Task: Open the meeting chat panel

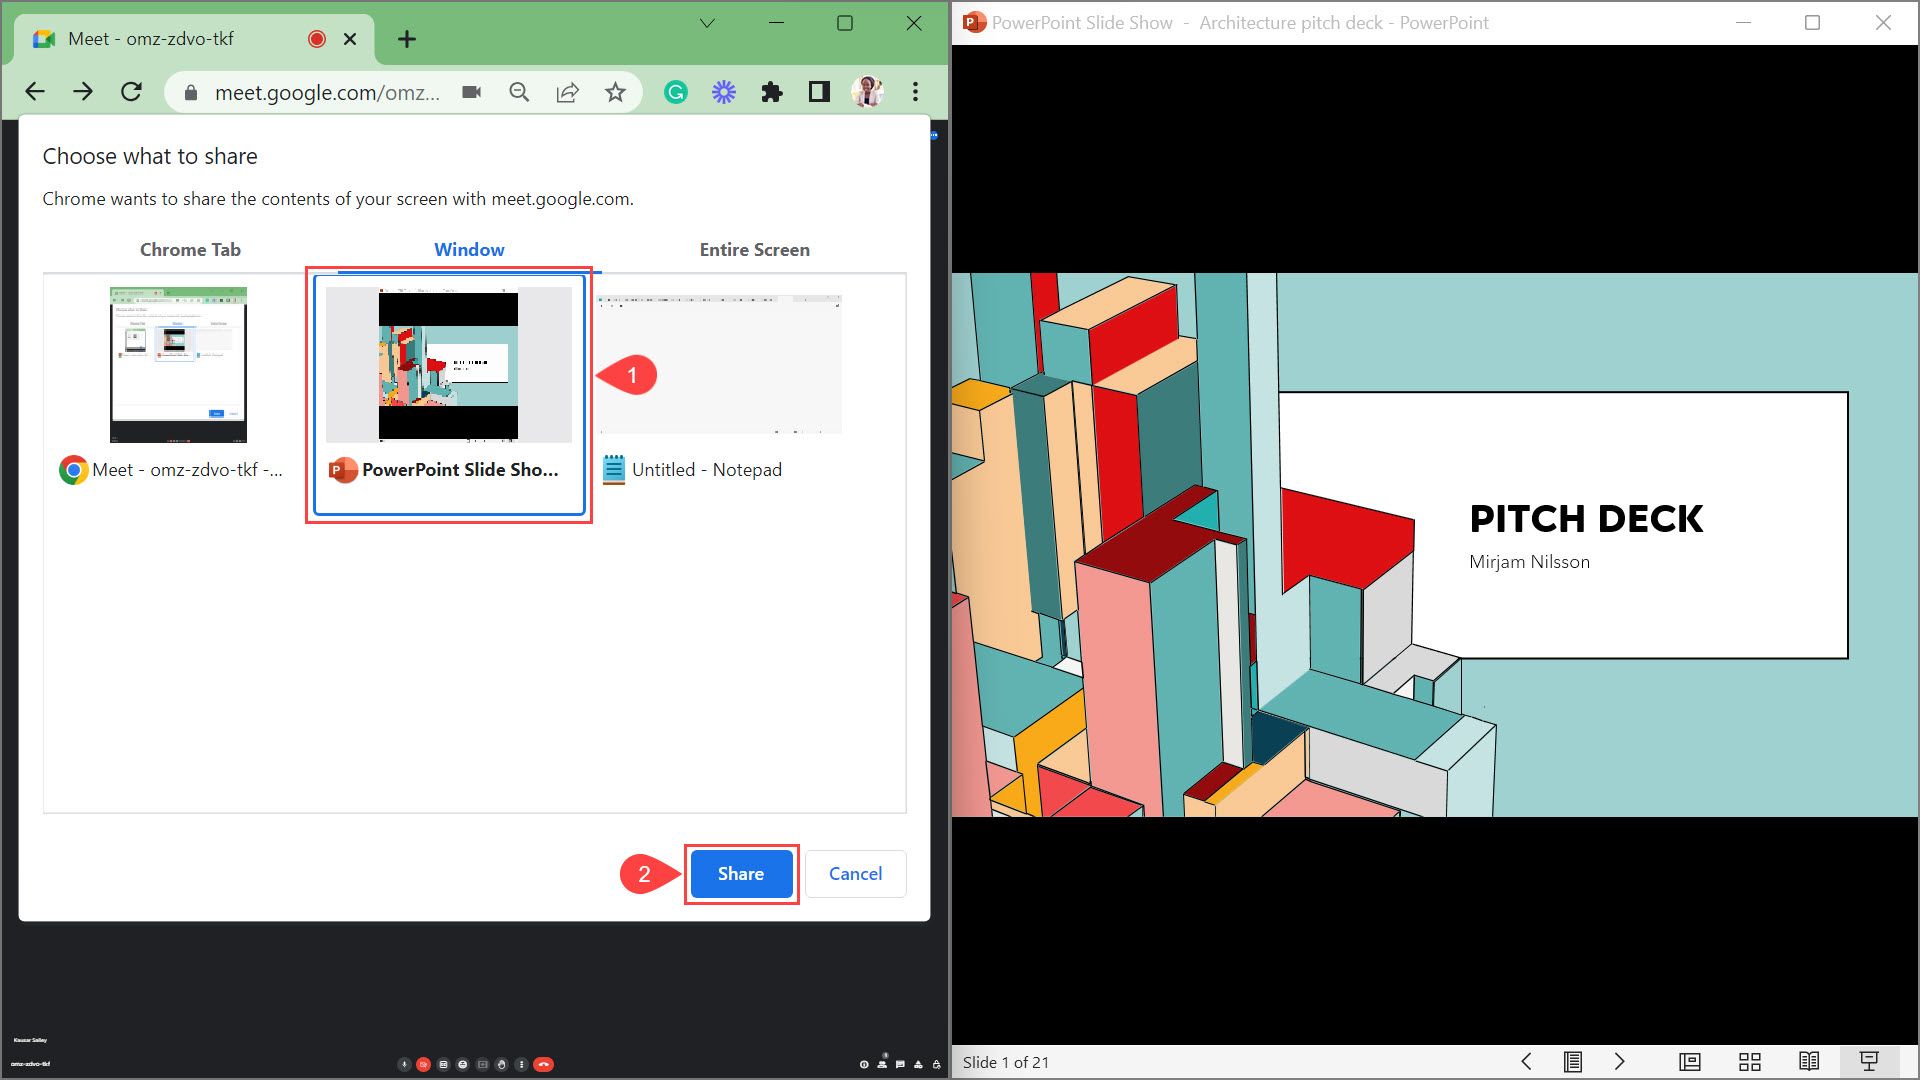Action: click(x=900, y=1063)
